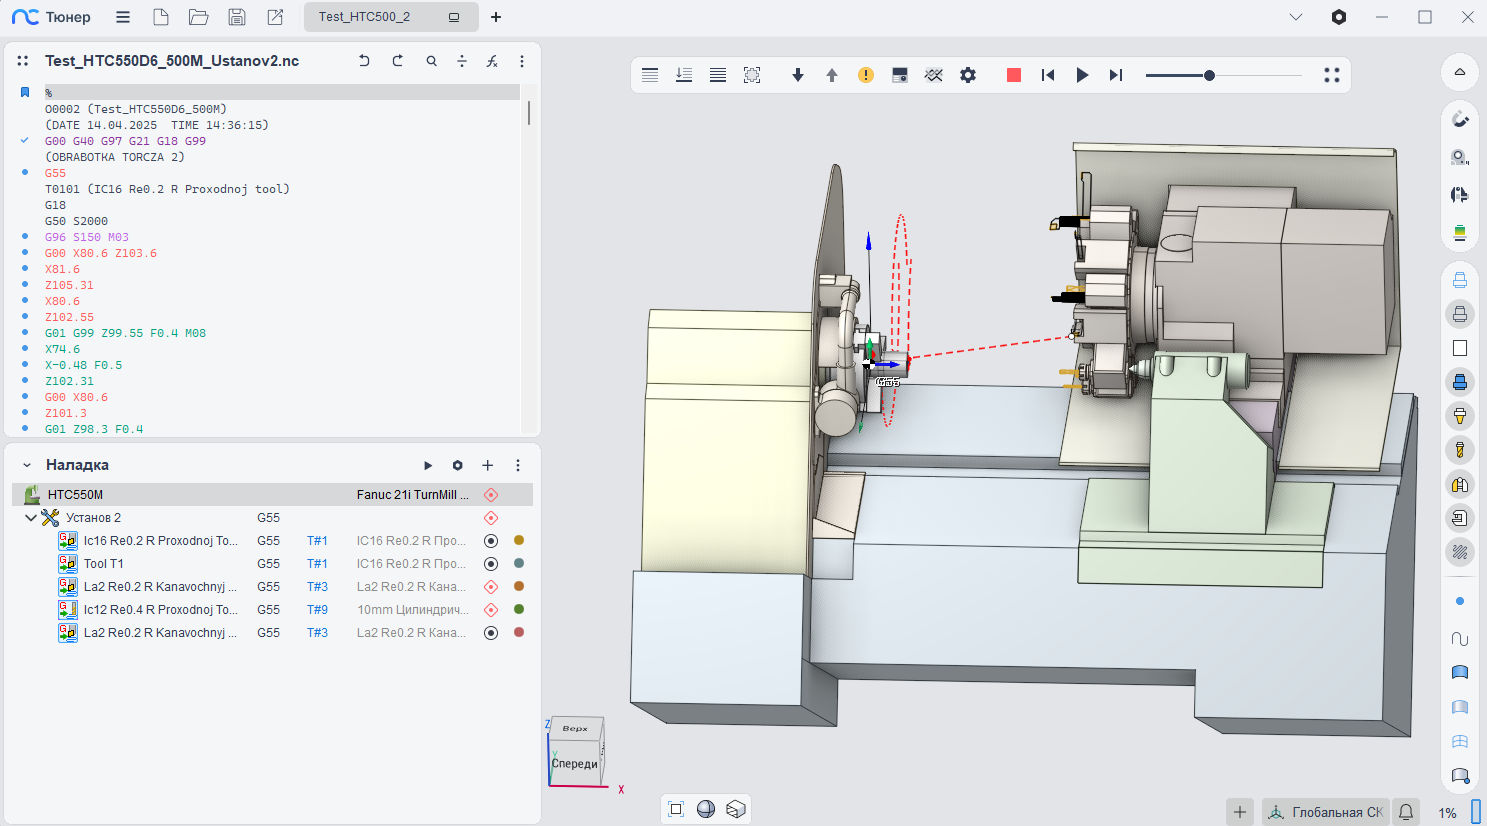
Task: Open simulation settings gear icon
Action: [x=968, y=75]
